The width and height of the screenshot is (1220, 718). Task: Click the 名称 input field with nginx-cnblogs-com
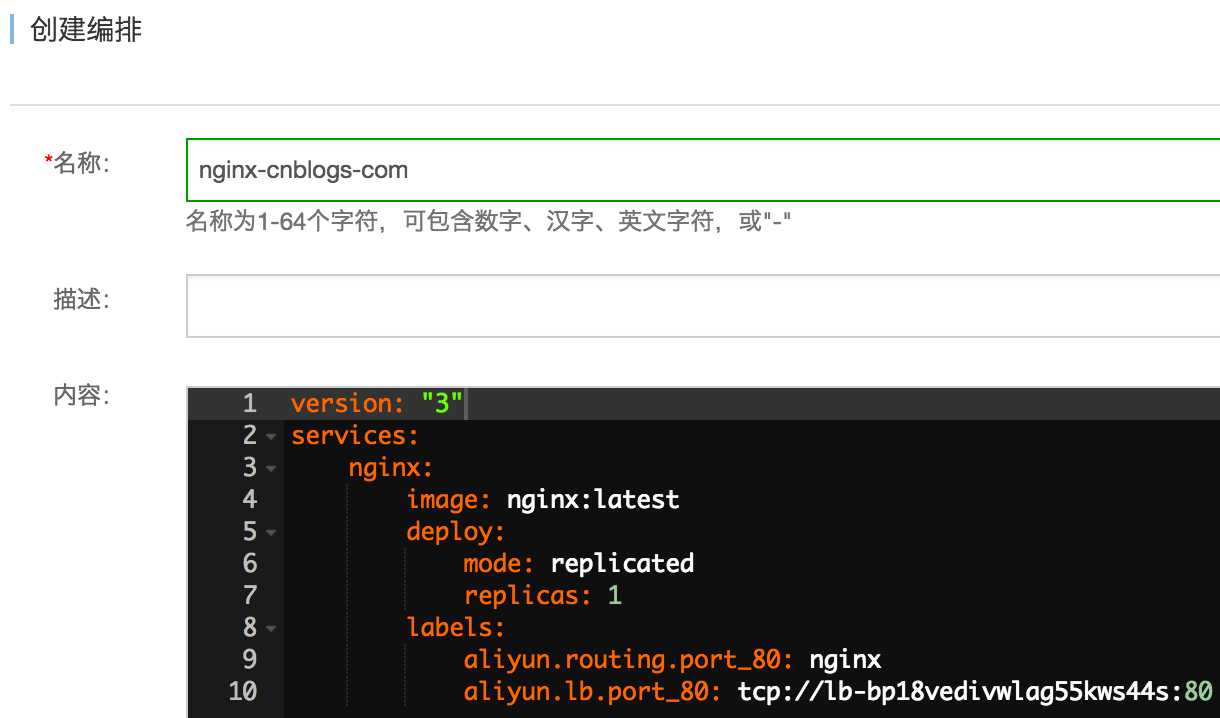[x=703, y=169]
